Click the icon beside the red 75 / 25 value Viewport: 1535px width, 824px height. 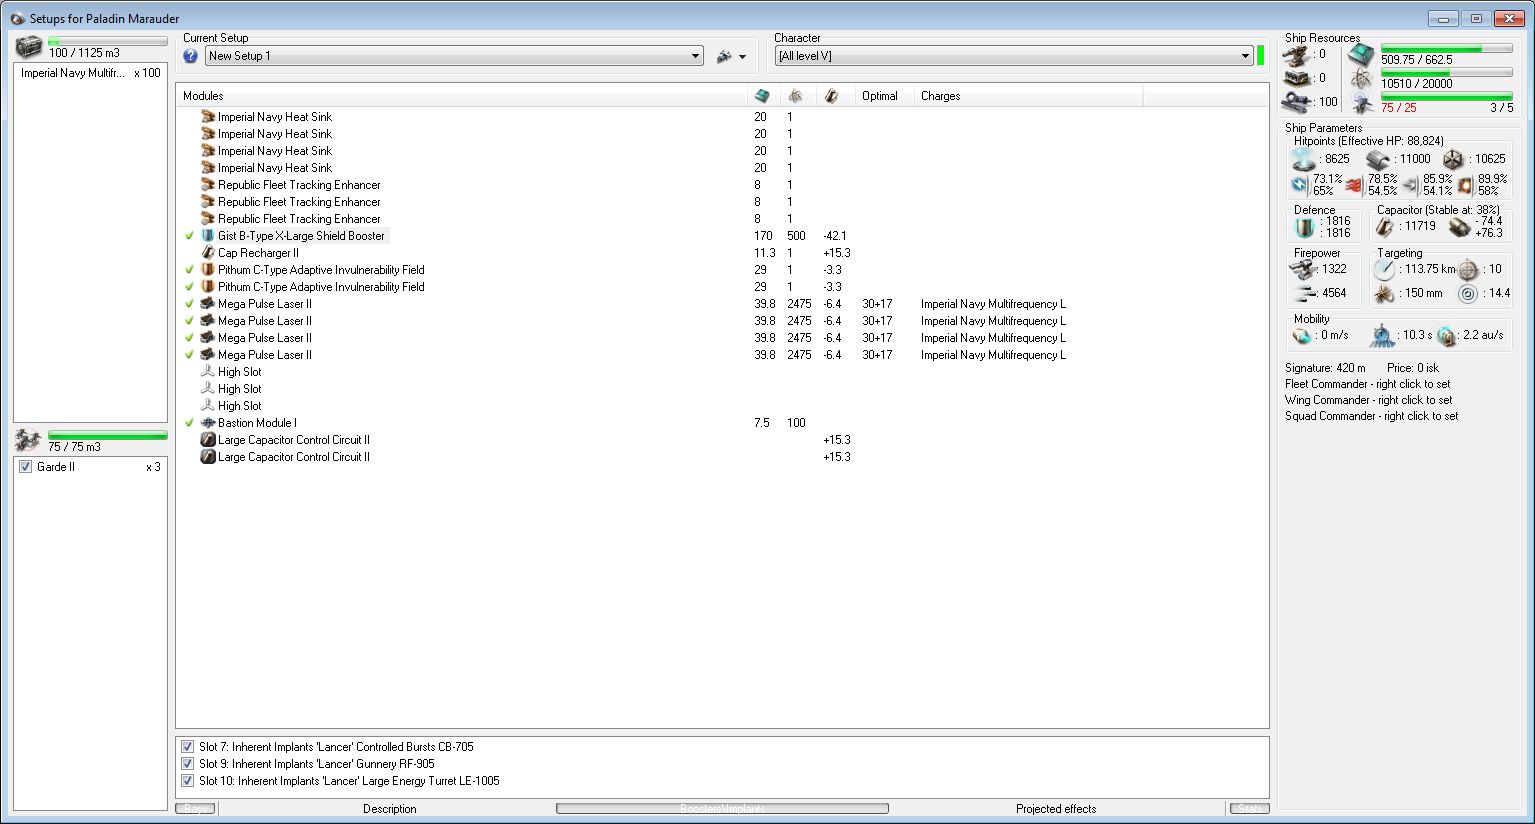(x=1361, y=103)
